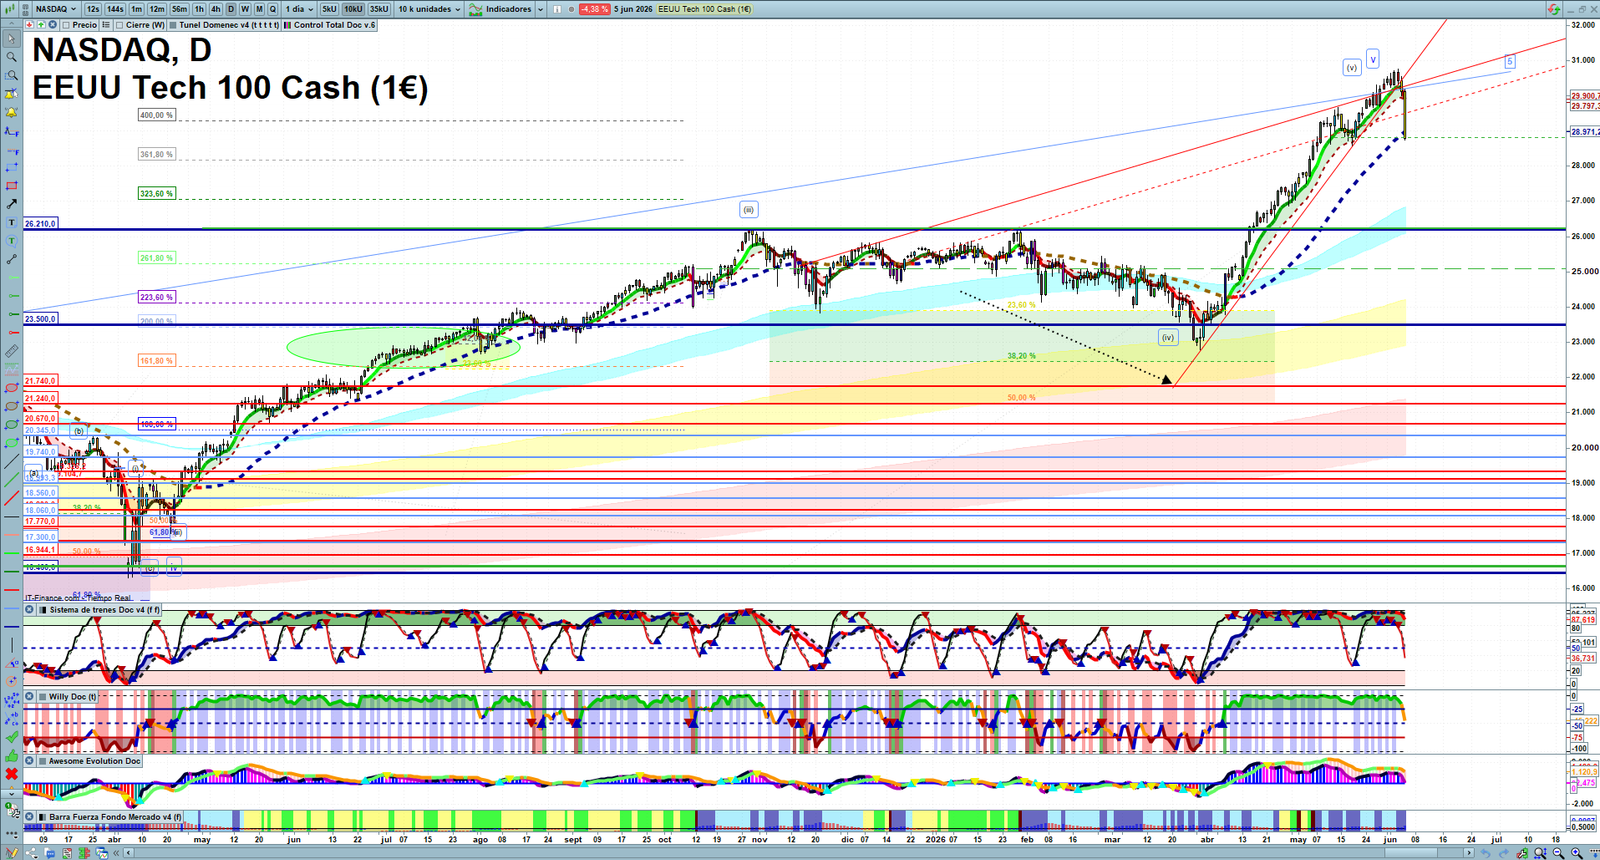
Task: Select the zoom-on-region tool
Action: coord(11,75)
